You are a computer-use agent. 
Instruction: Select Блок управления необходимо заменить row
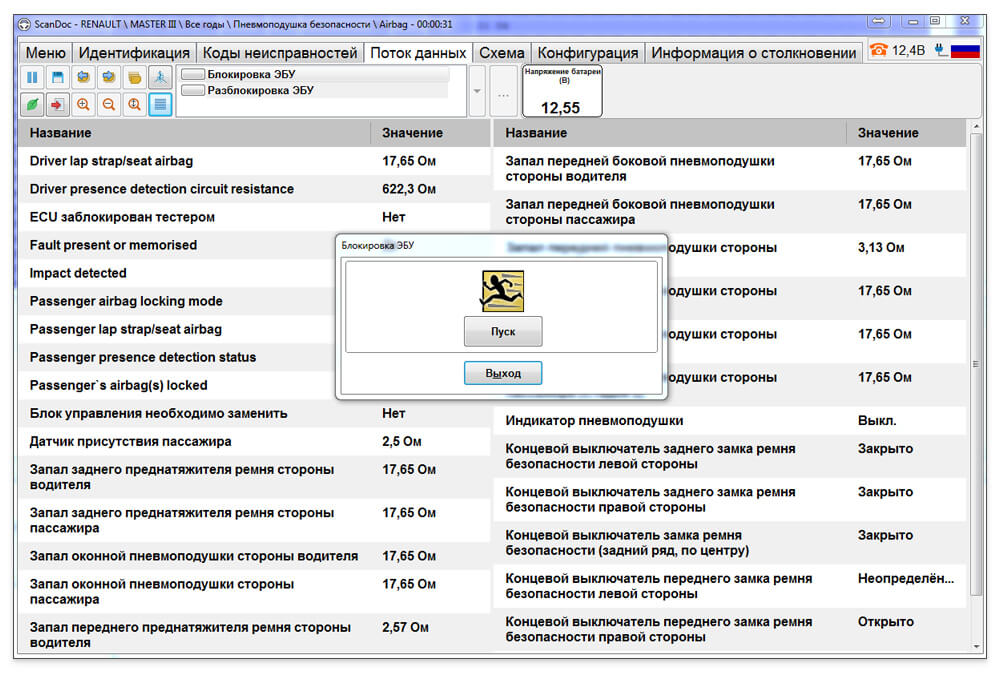point(254,414)
